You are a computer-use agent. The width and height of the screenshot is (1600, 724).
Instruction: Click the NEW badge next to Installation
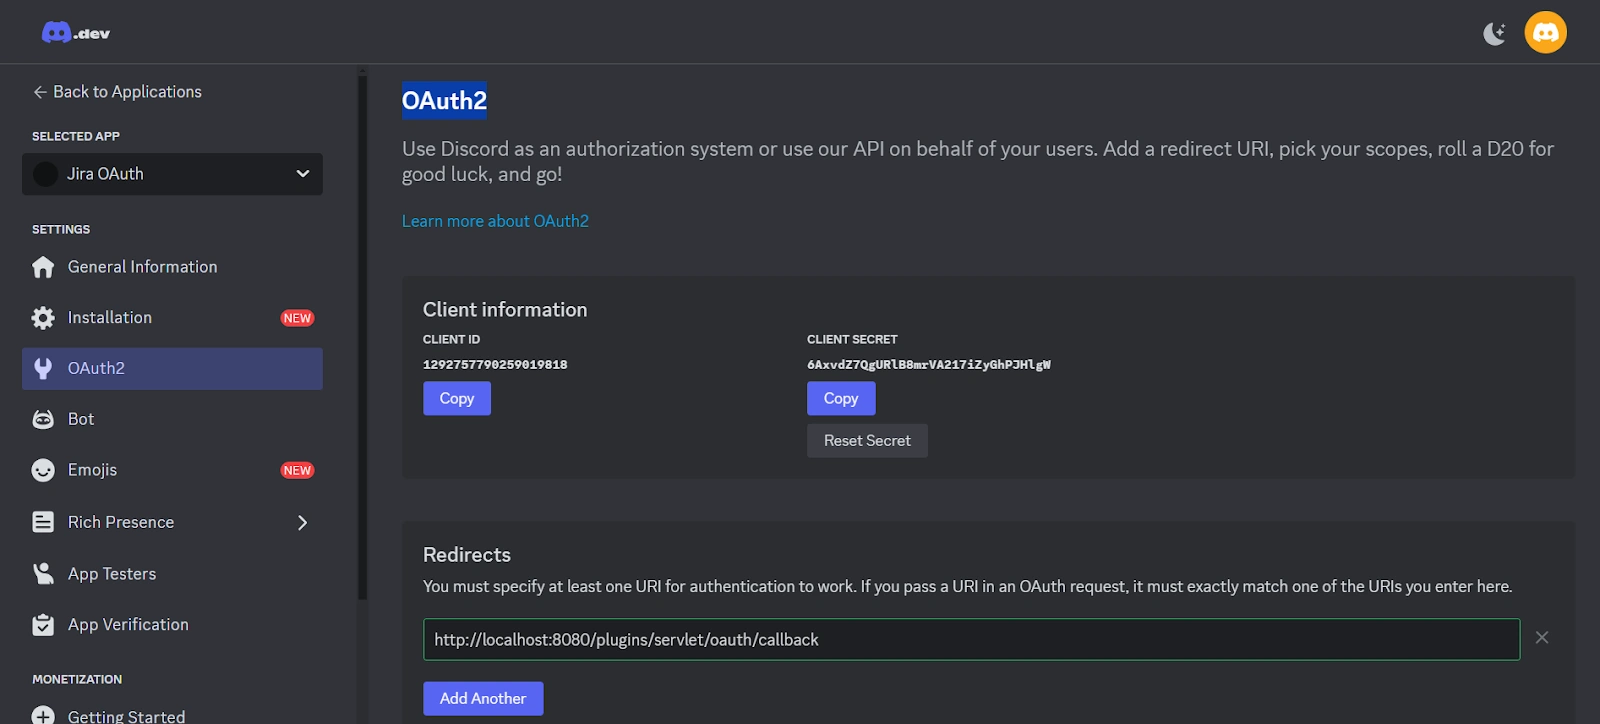(x=297, y=318)
